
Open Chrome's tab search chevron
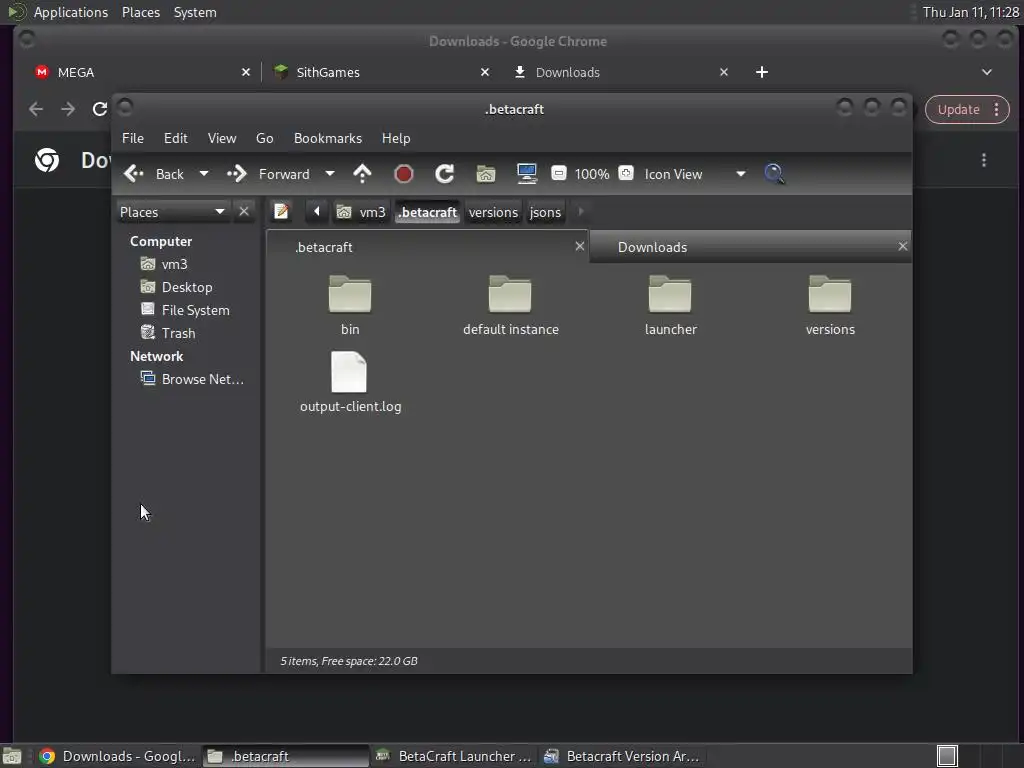[x=987, y=72]
